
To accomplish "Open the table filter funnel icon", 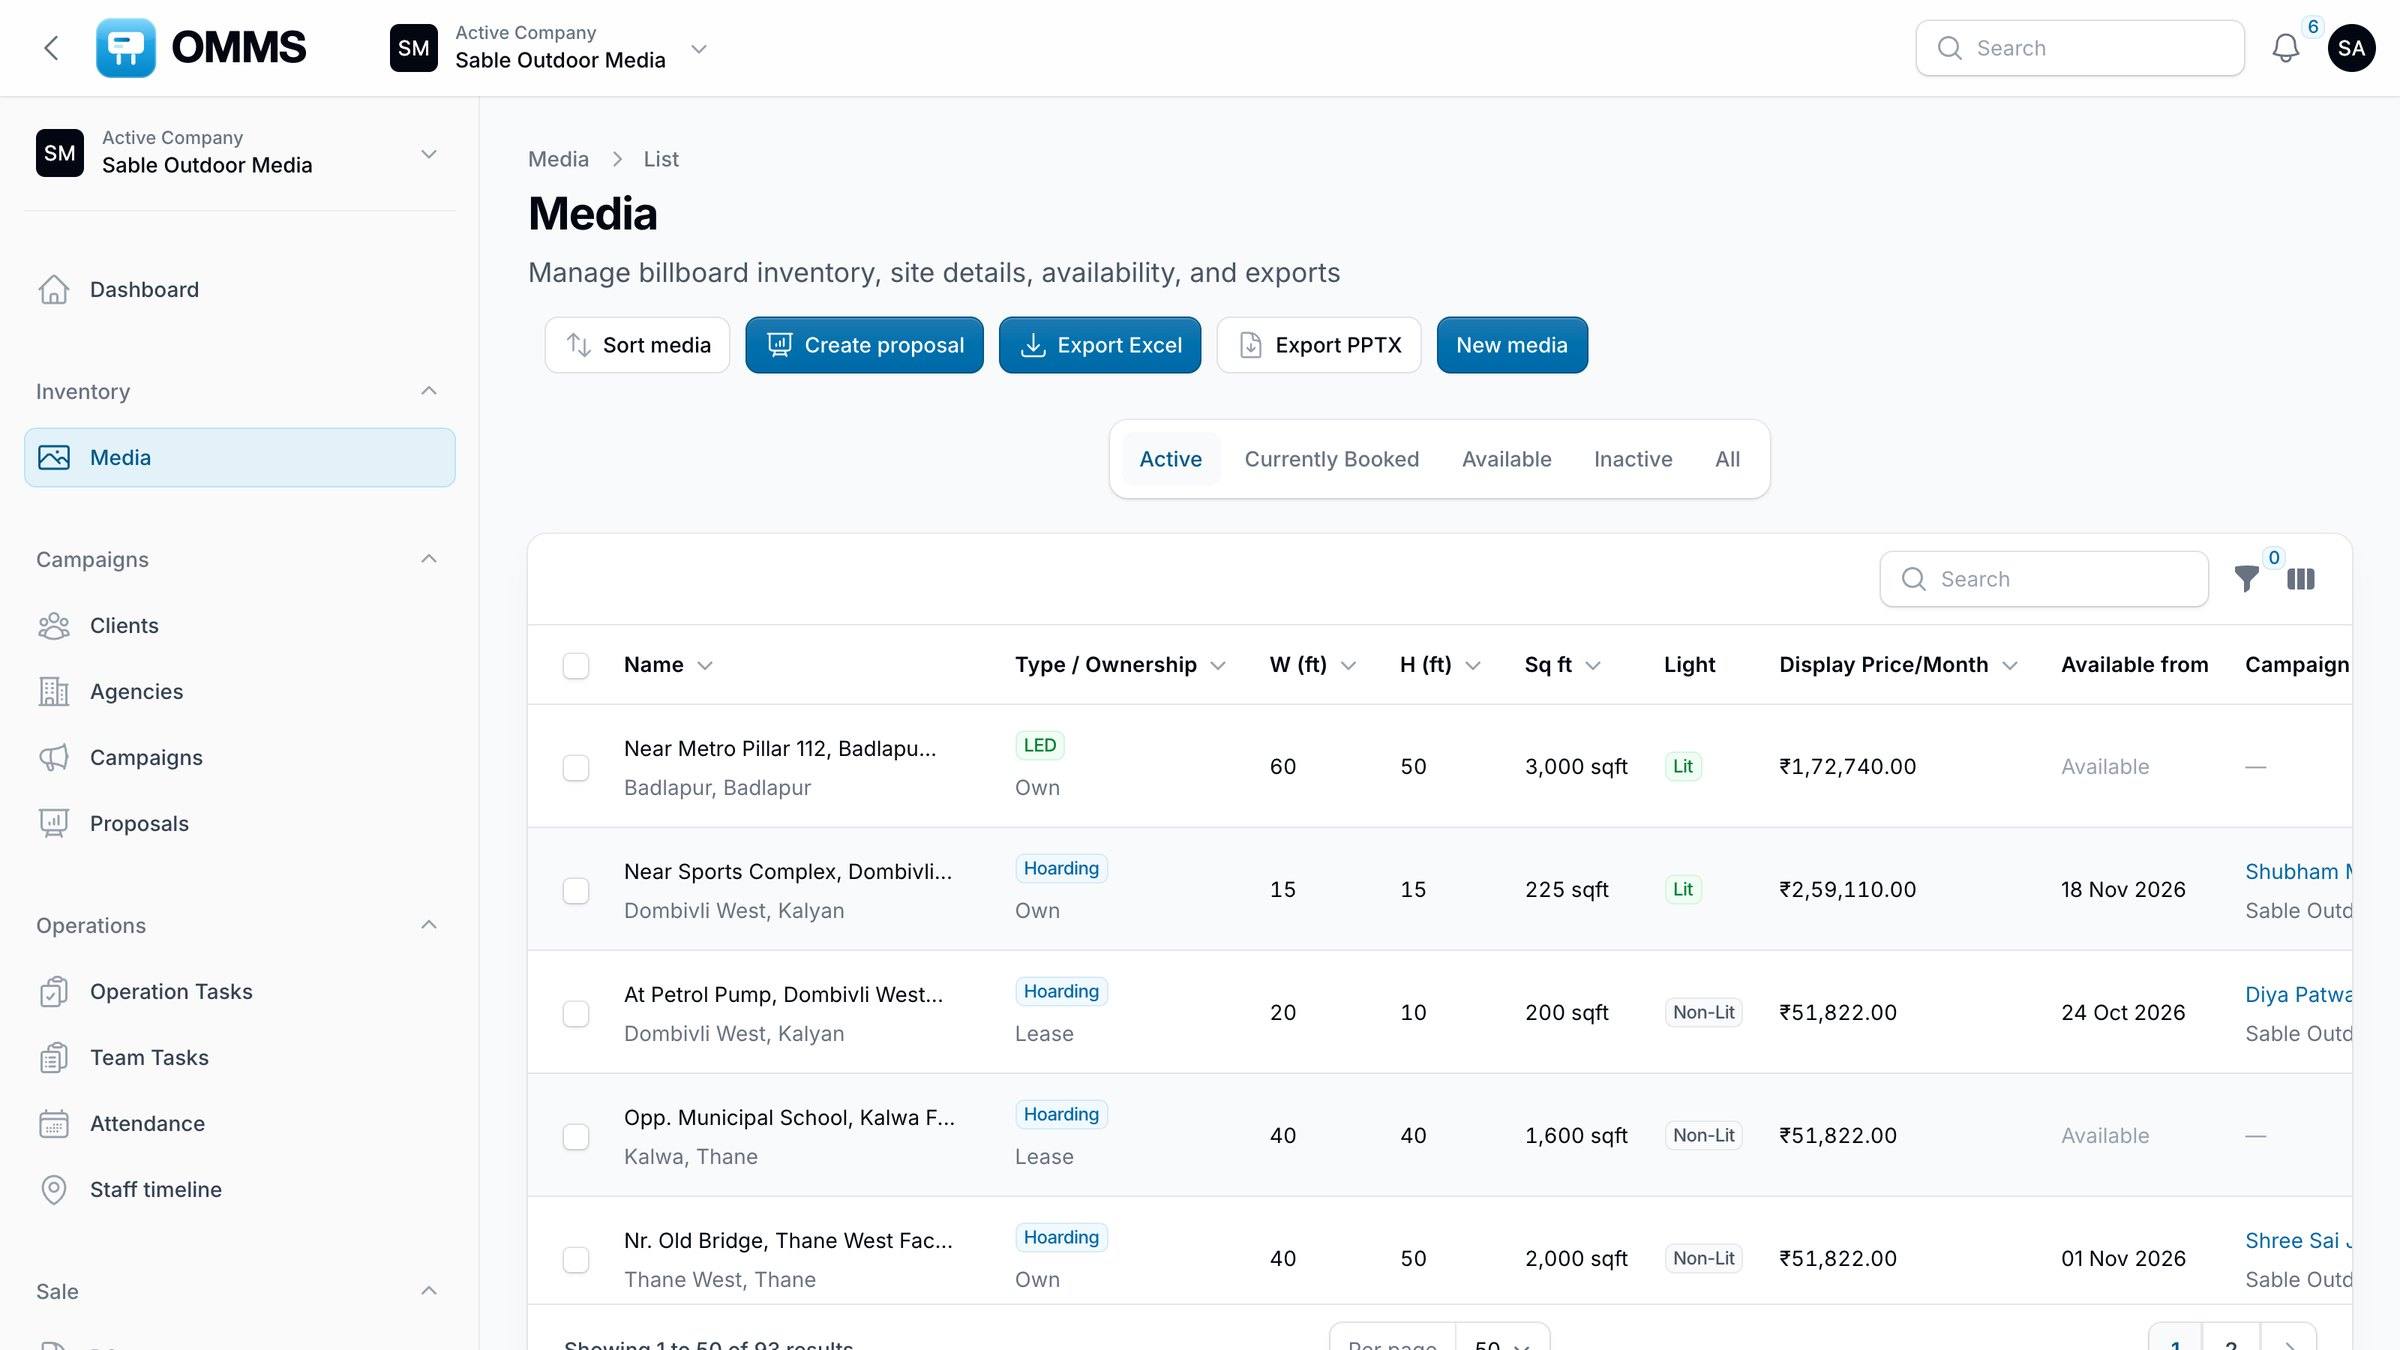I will tap(2246, 579).
